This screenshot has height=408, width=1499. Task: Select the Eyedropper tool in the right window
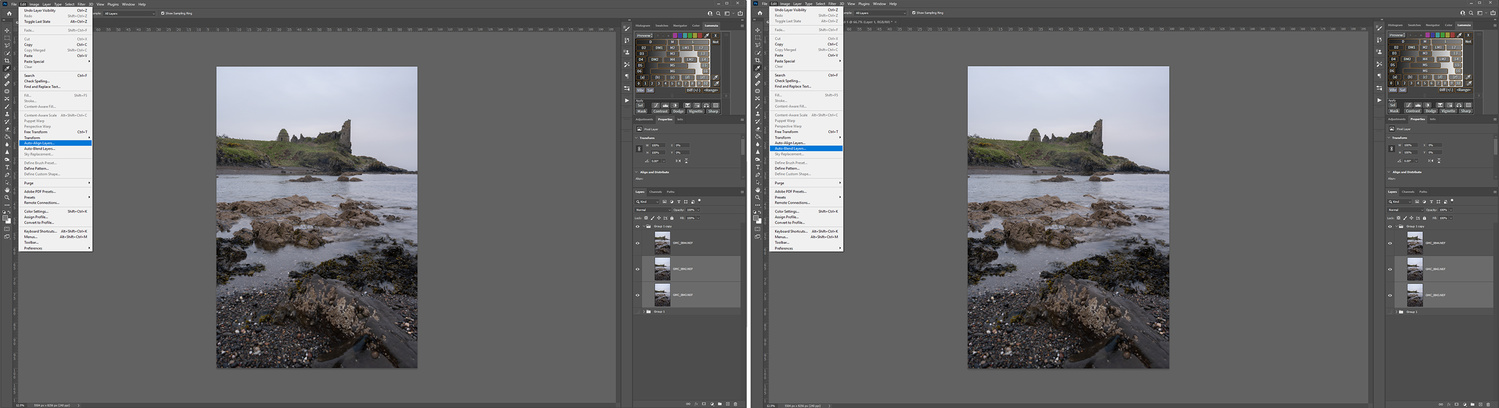(x=757, y=68)
